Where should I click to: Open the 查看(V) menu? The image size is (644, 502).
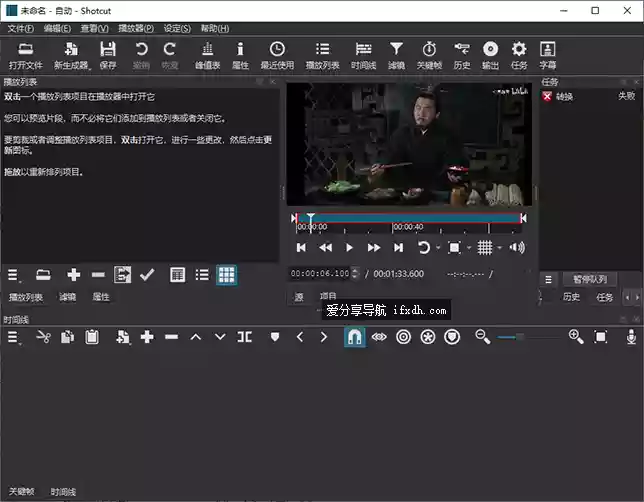pos(94,28)
